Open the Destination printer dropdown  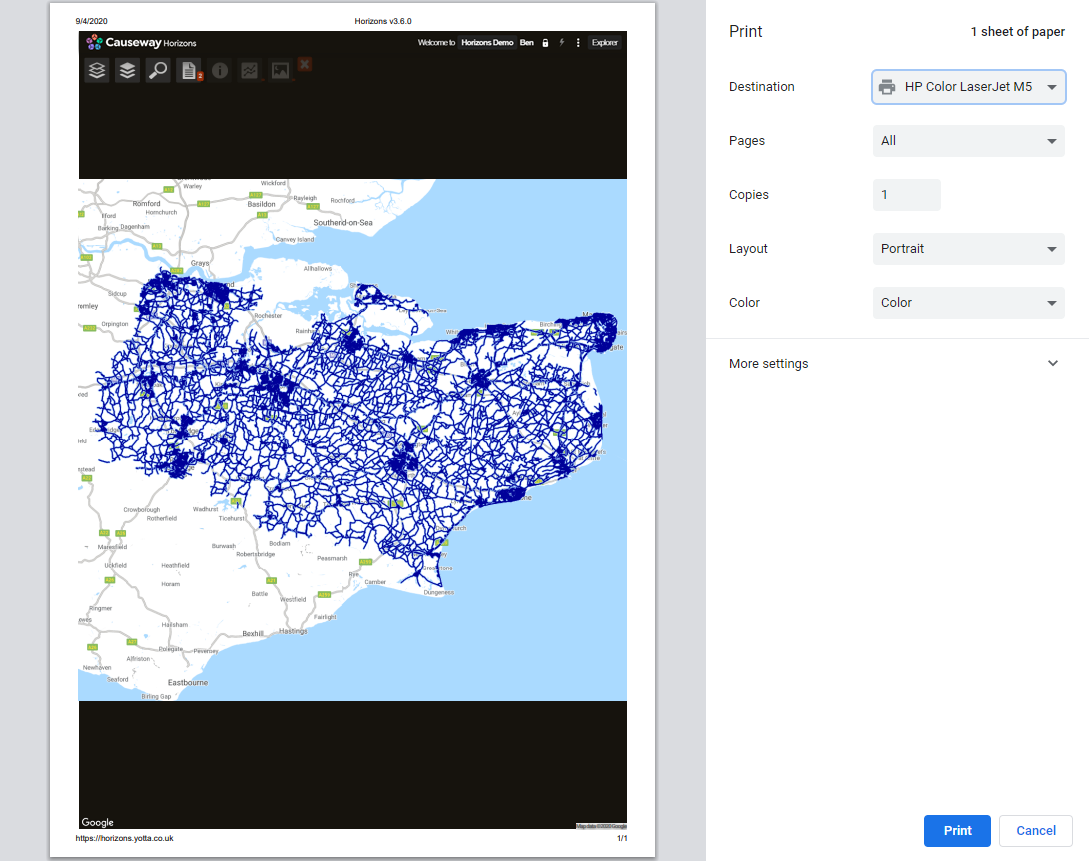click(968, 87)
